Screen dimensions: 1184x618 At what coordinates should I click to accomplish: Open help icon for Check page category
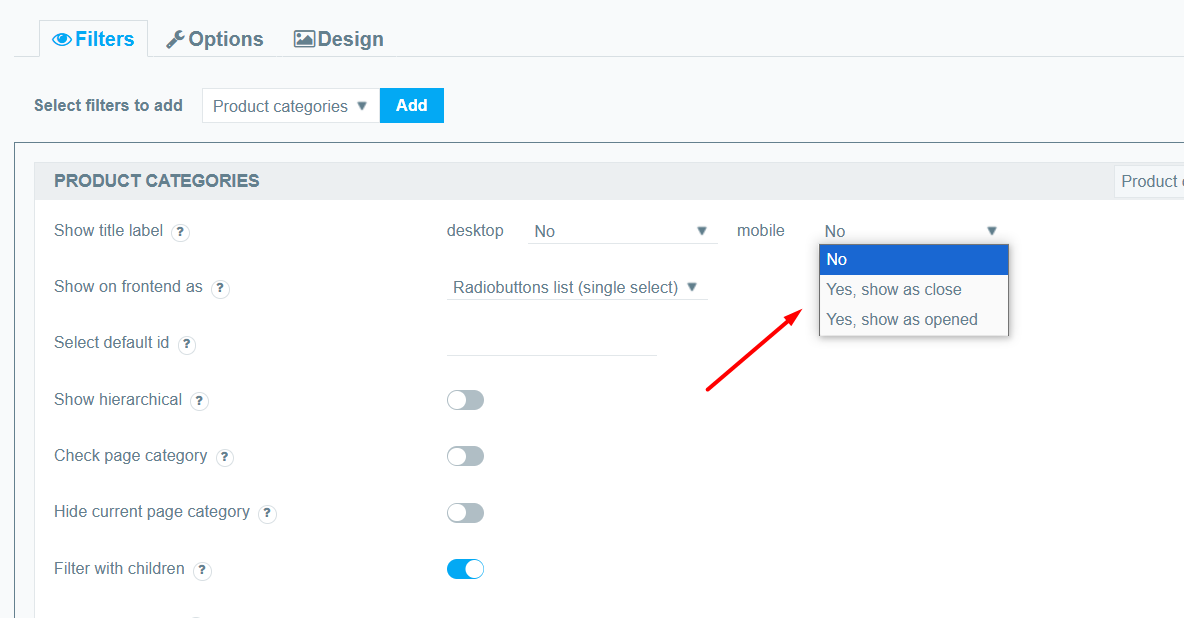coord(224,457)
